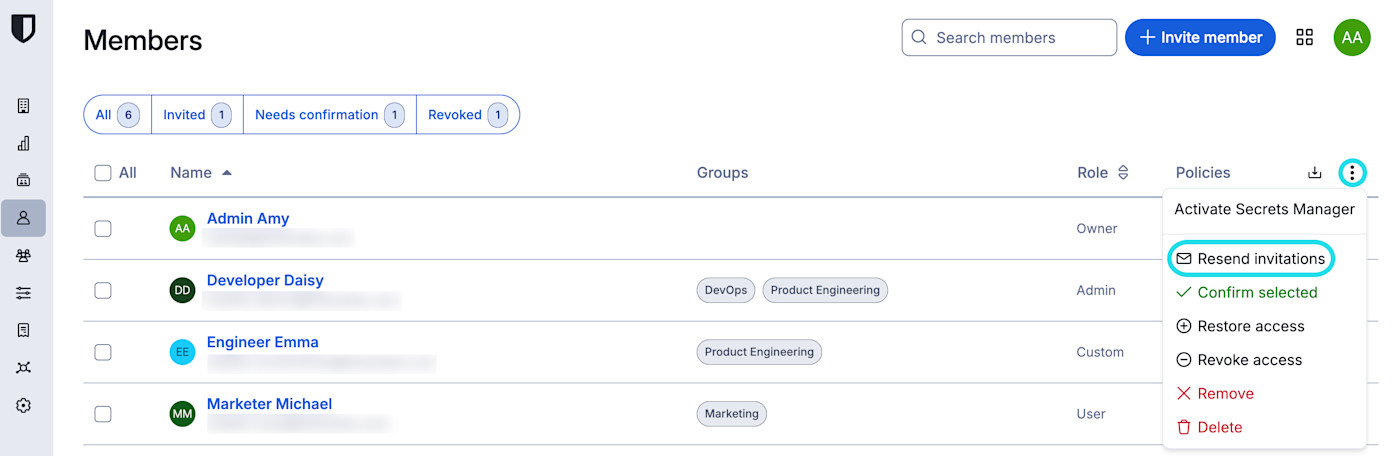This screenshot has height=456, width=1400.
Task: Click the download export icon in header row
Action: [x=1314, y=173]
